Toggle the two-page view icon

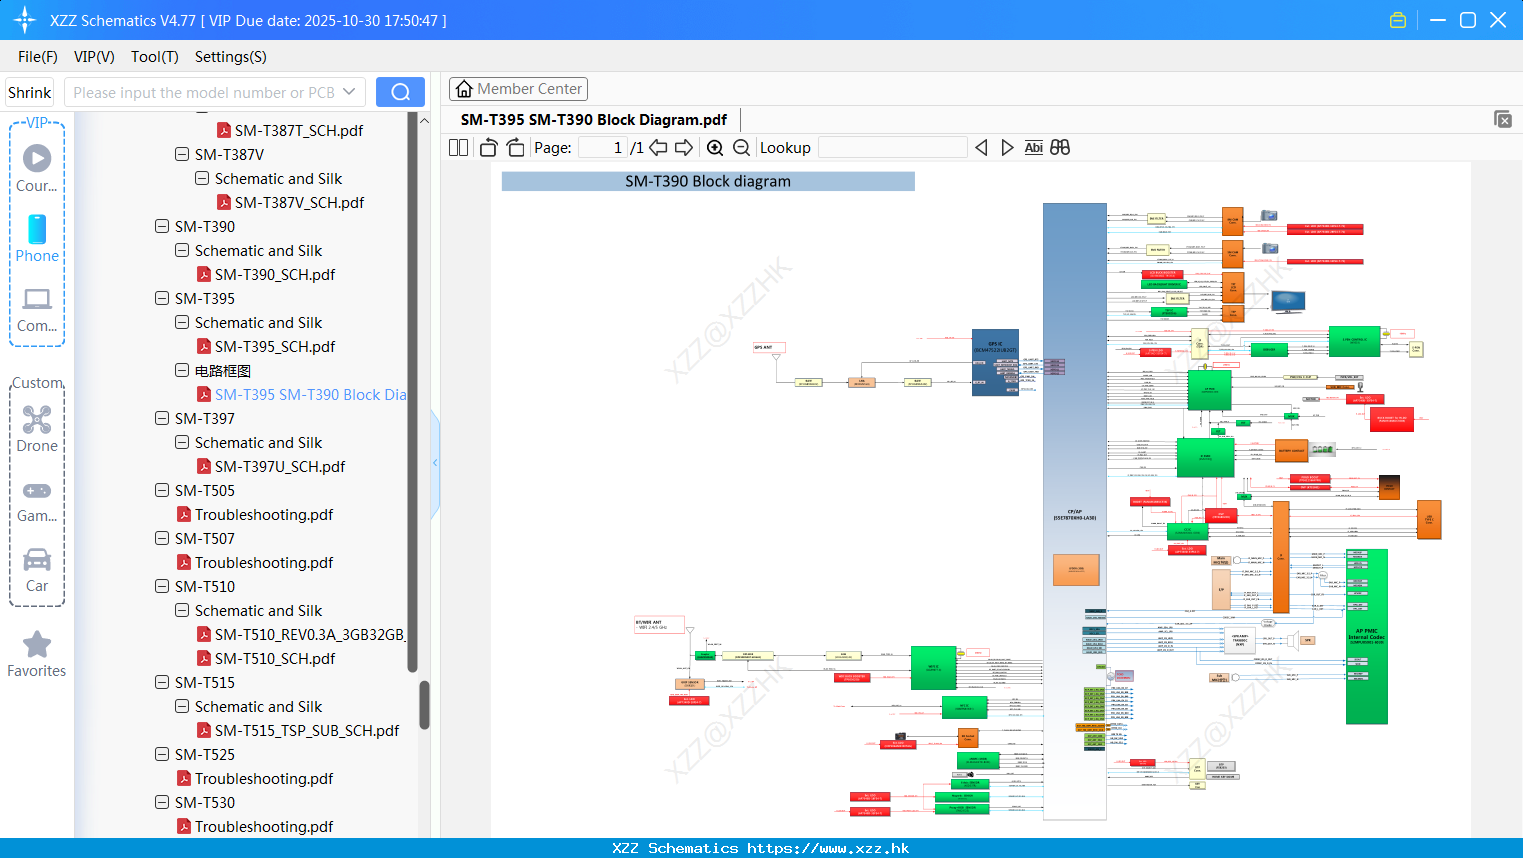(459, 147)
